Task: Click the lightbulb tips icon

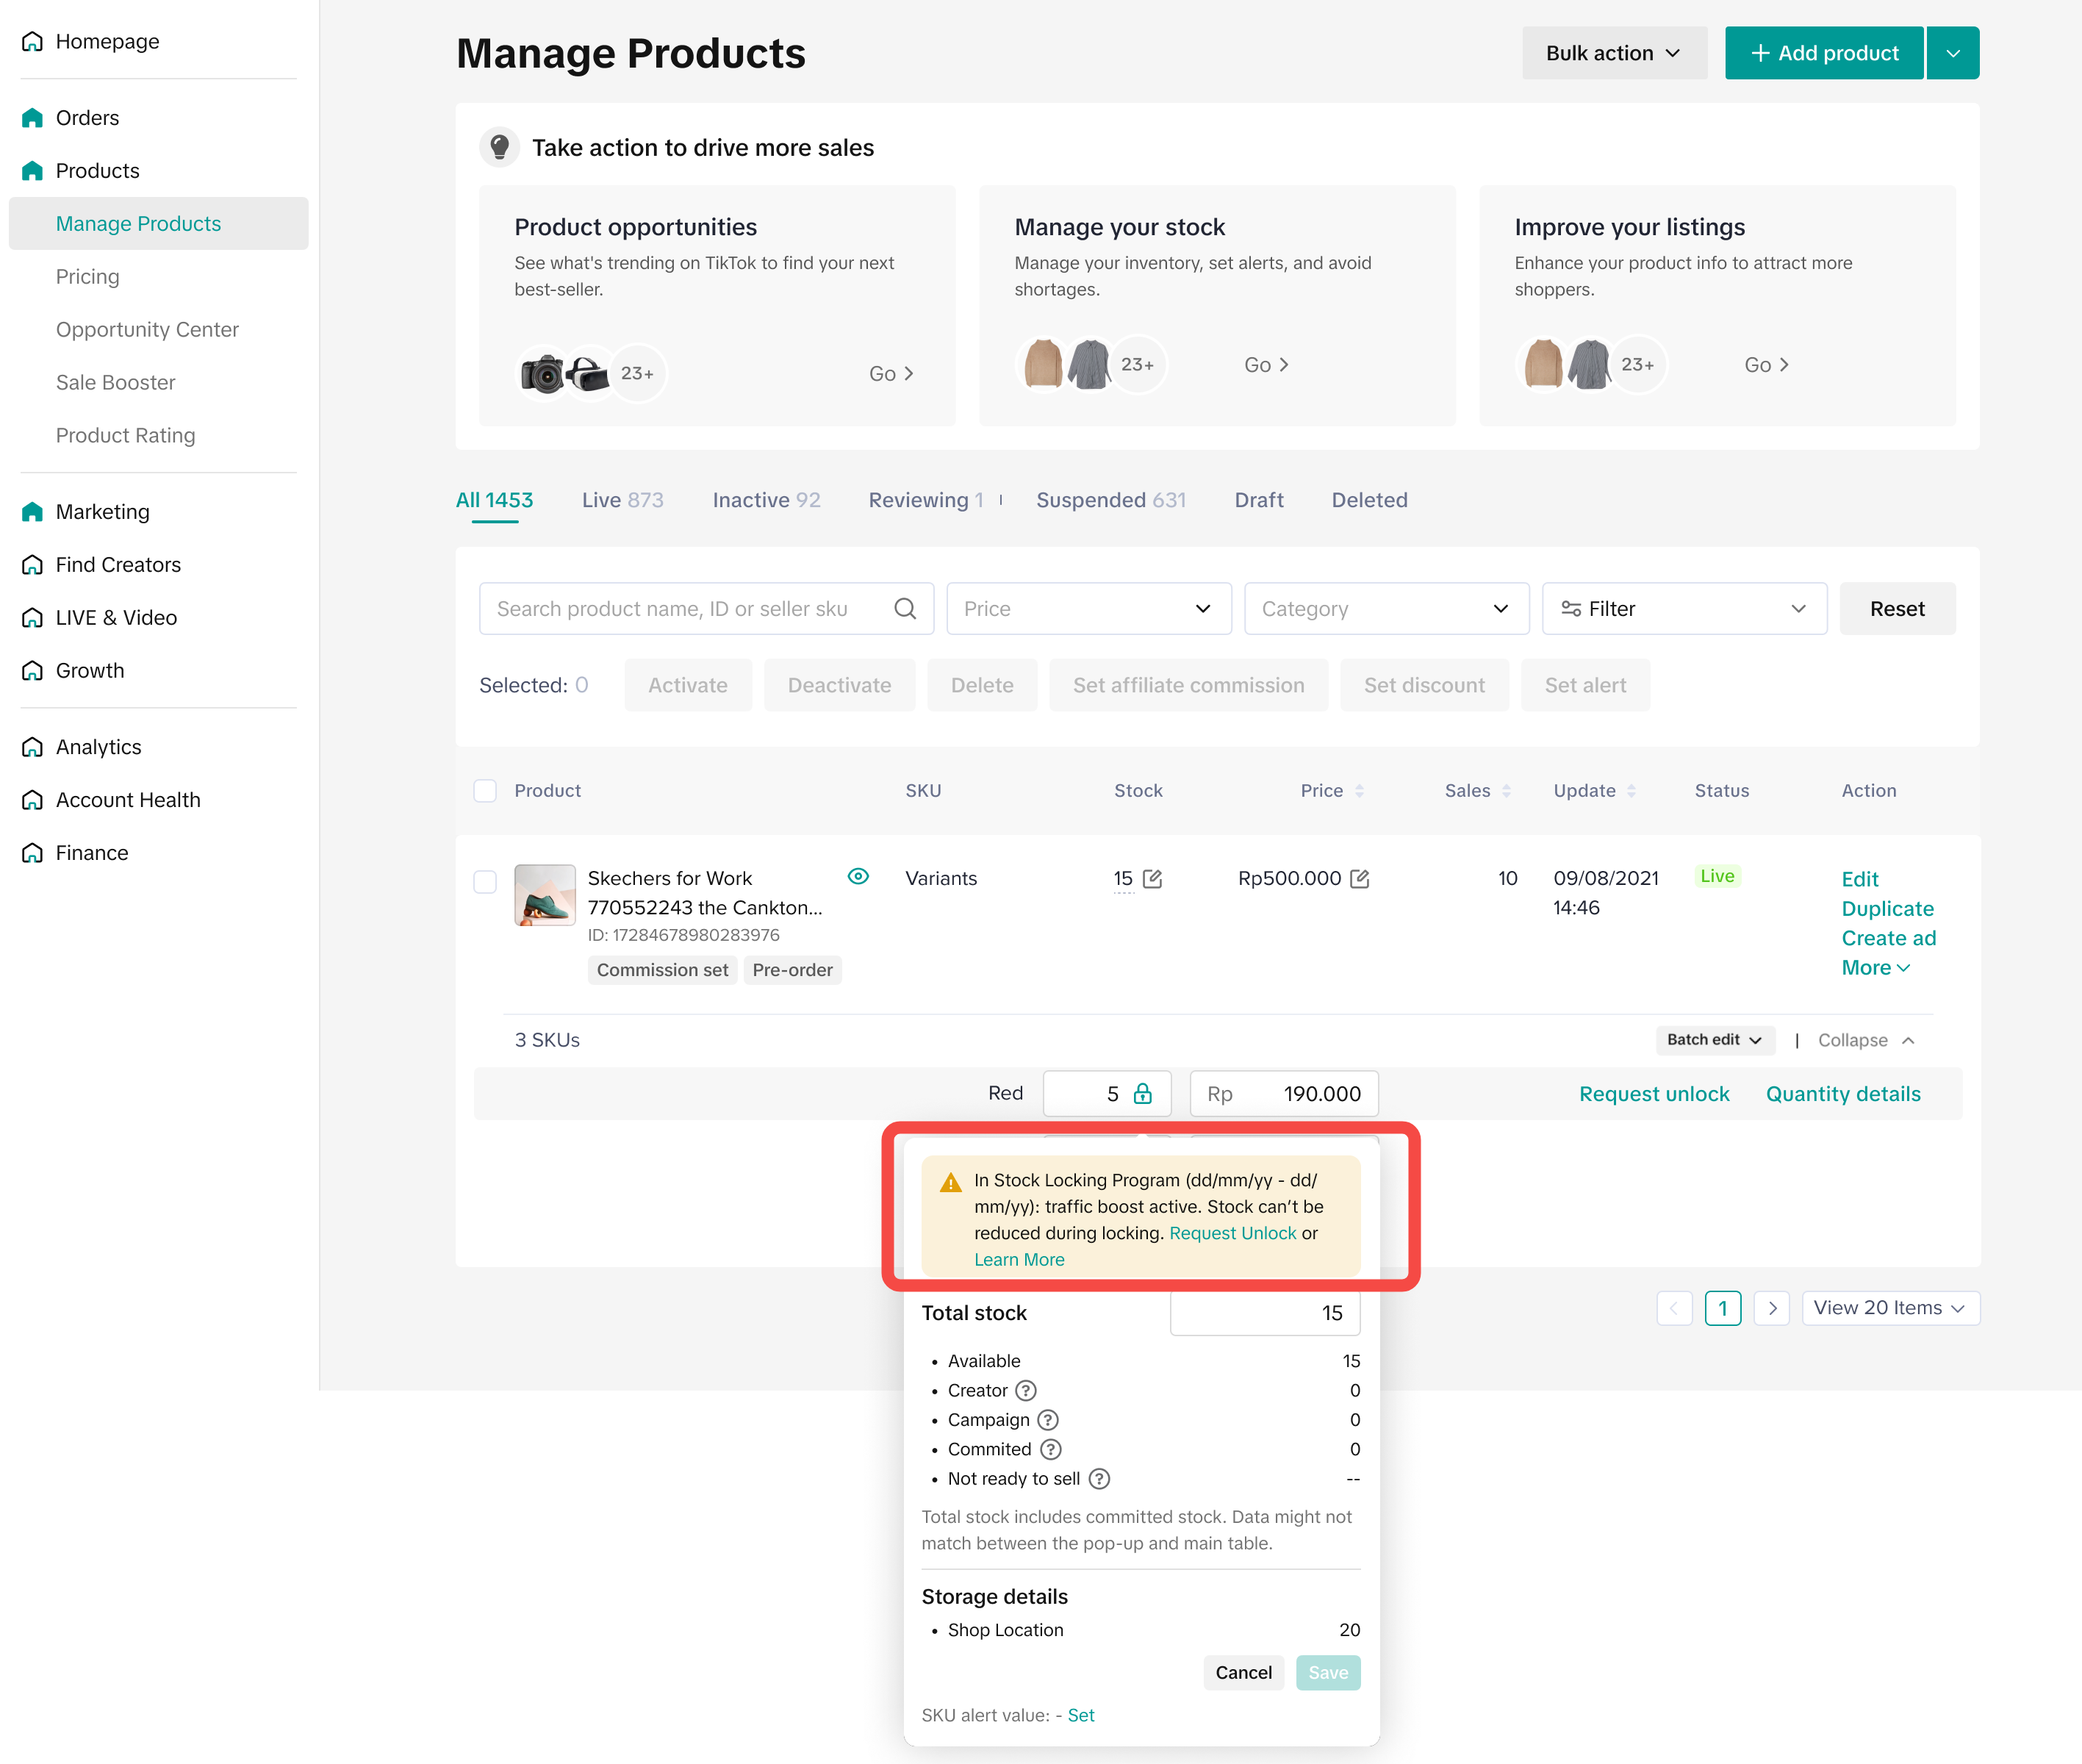Action: (x=499, y=147)
